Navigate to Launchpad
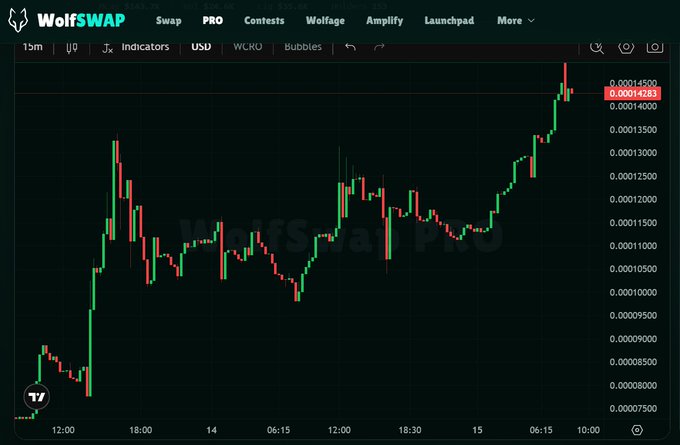The width and height of the screenshot is (680, 445). [449, 20]
